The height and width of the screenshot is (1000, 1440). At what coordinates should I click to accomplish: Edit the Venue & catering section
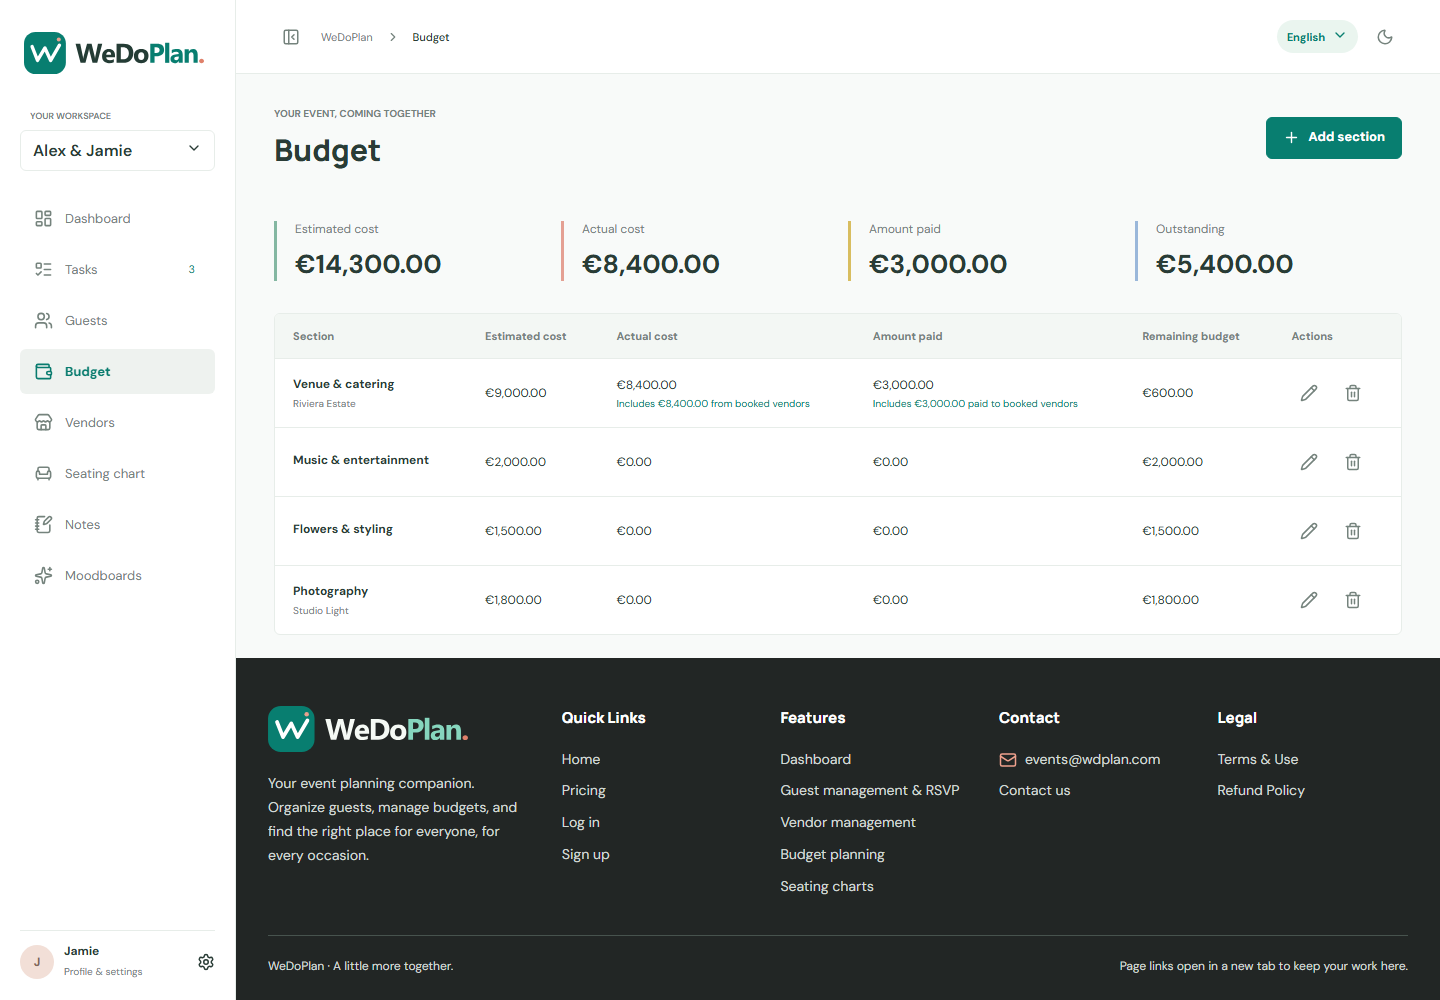(x=1309, y=393)
